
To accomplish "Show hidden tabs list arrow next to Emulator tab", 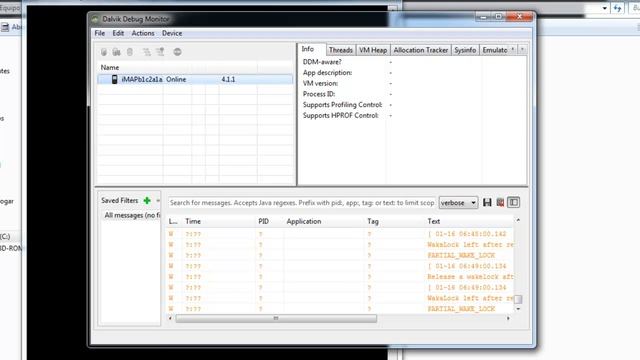I will pos(513,49).
